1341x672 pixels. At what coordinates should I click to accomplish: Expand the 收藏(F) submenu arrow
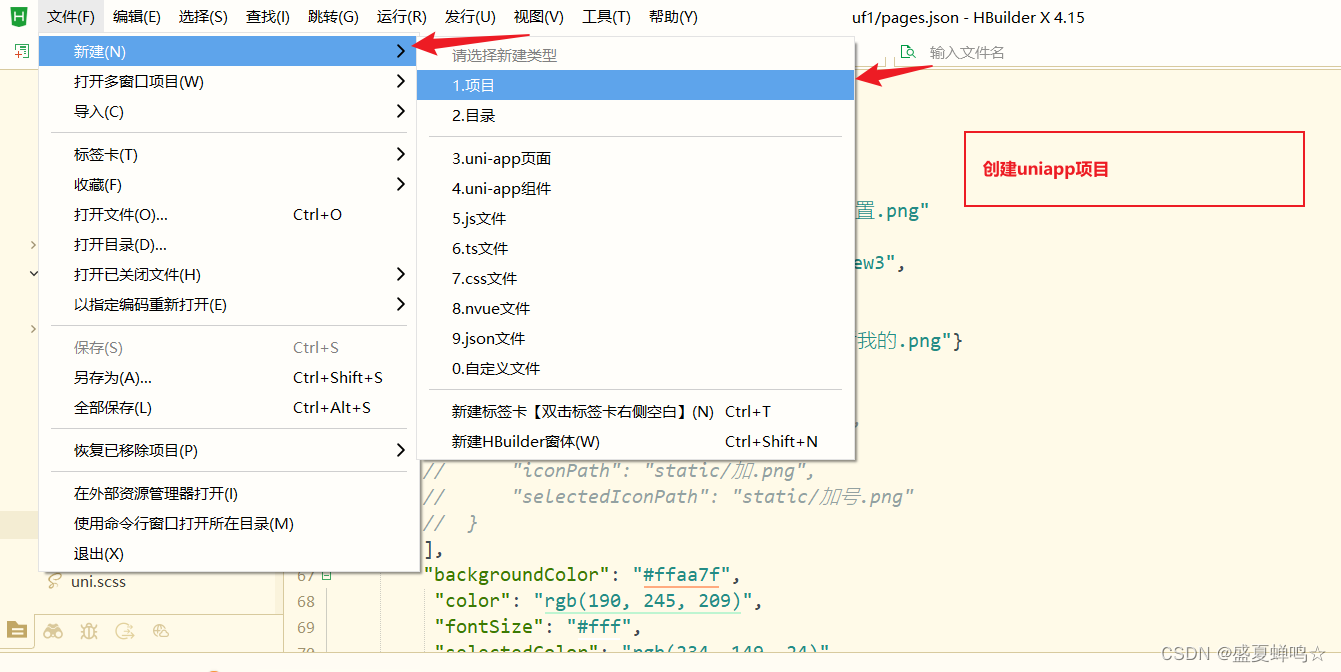(x=400, y=184)
